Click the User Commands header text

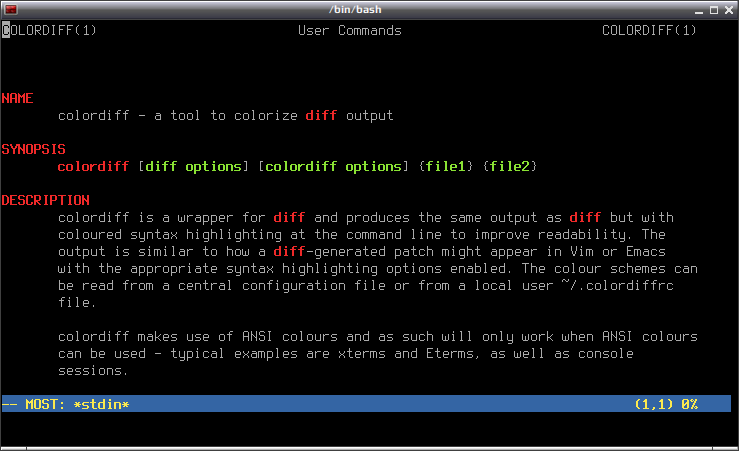click(350, 31)
